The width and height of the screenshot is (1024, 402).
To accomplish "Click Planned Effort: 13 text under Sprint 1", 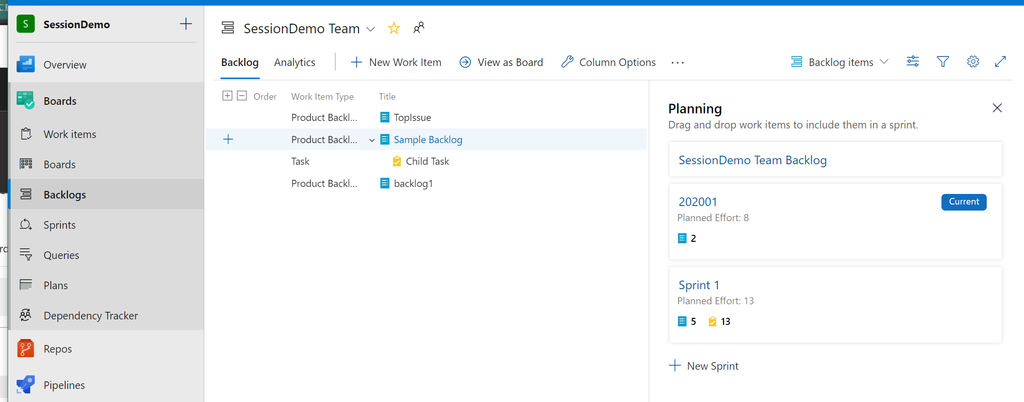I will click(716, 301).
